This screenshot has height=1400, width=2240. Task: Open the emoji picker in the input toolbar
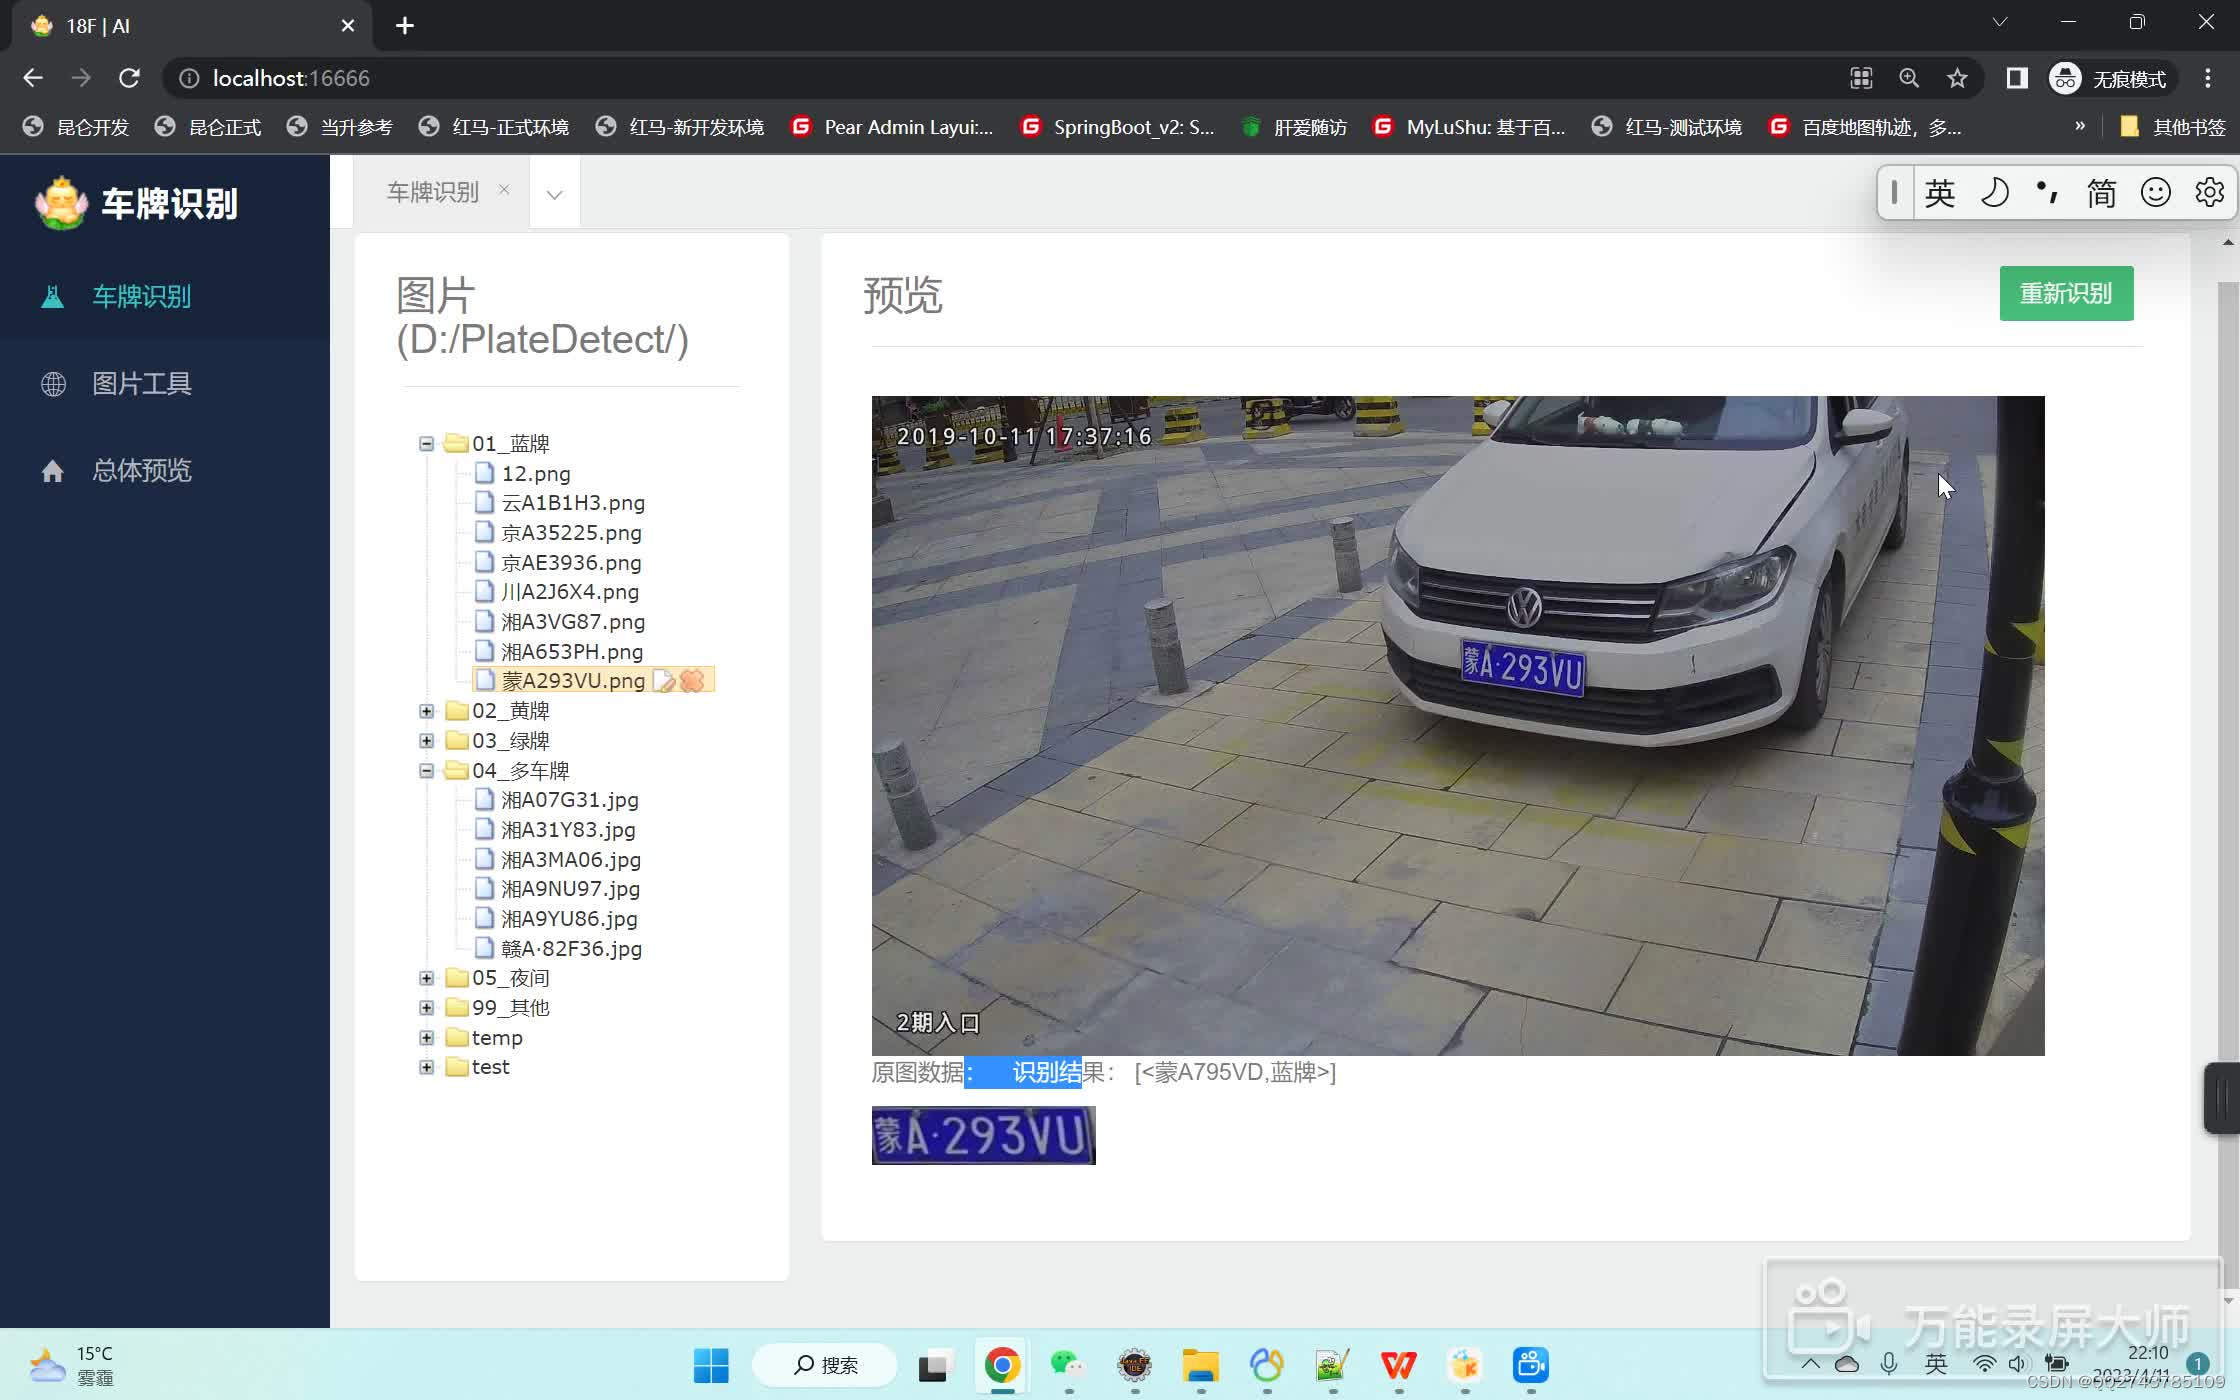[2156, 192]
